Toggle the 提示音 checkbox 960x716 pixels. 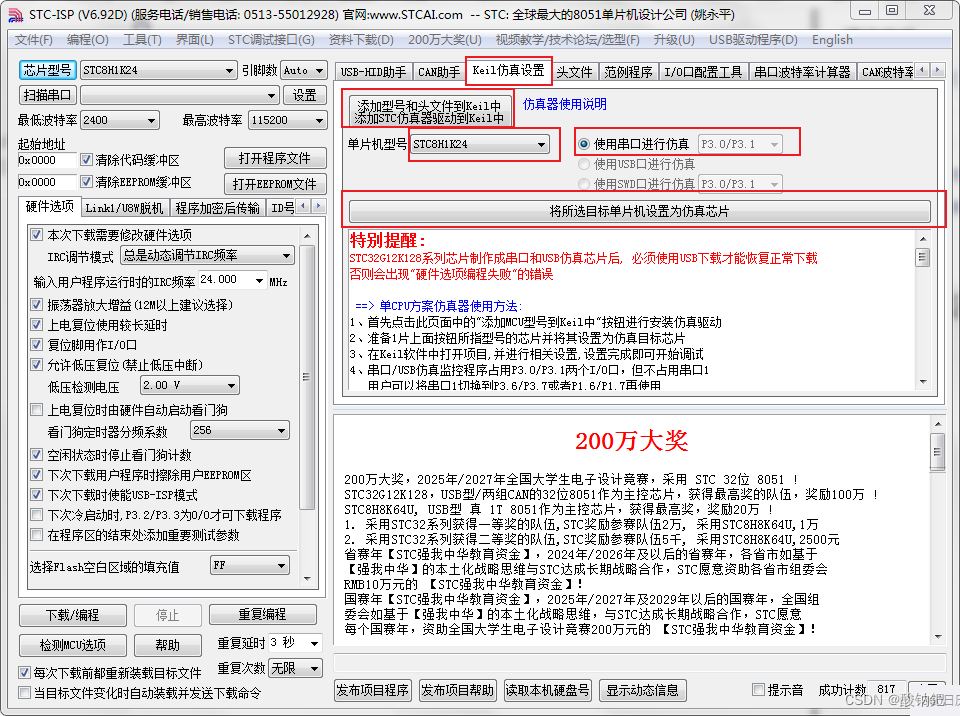click(759, 690)
